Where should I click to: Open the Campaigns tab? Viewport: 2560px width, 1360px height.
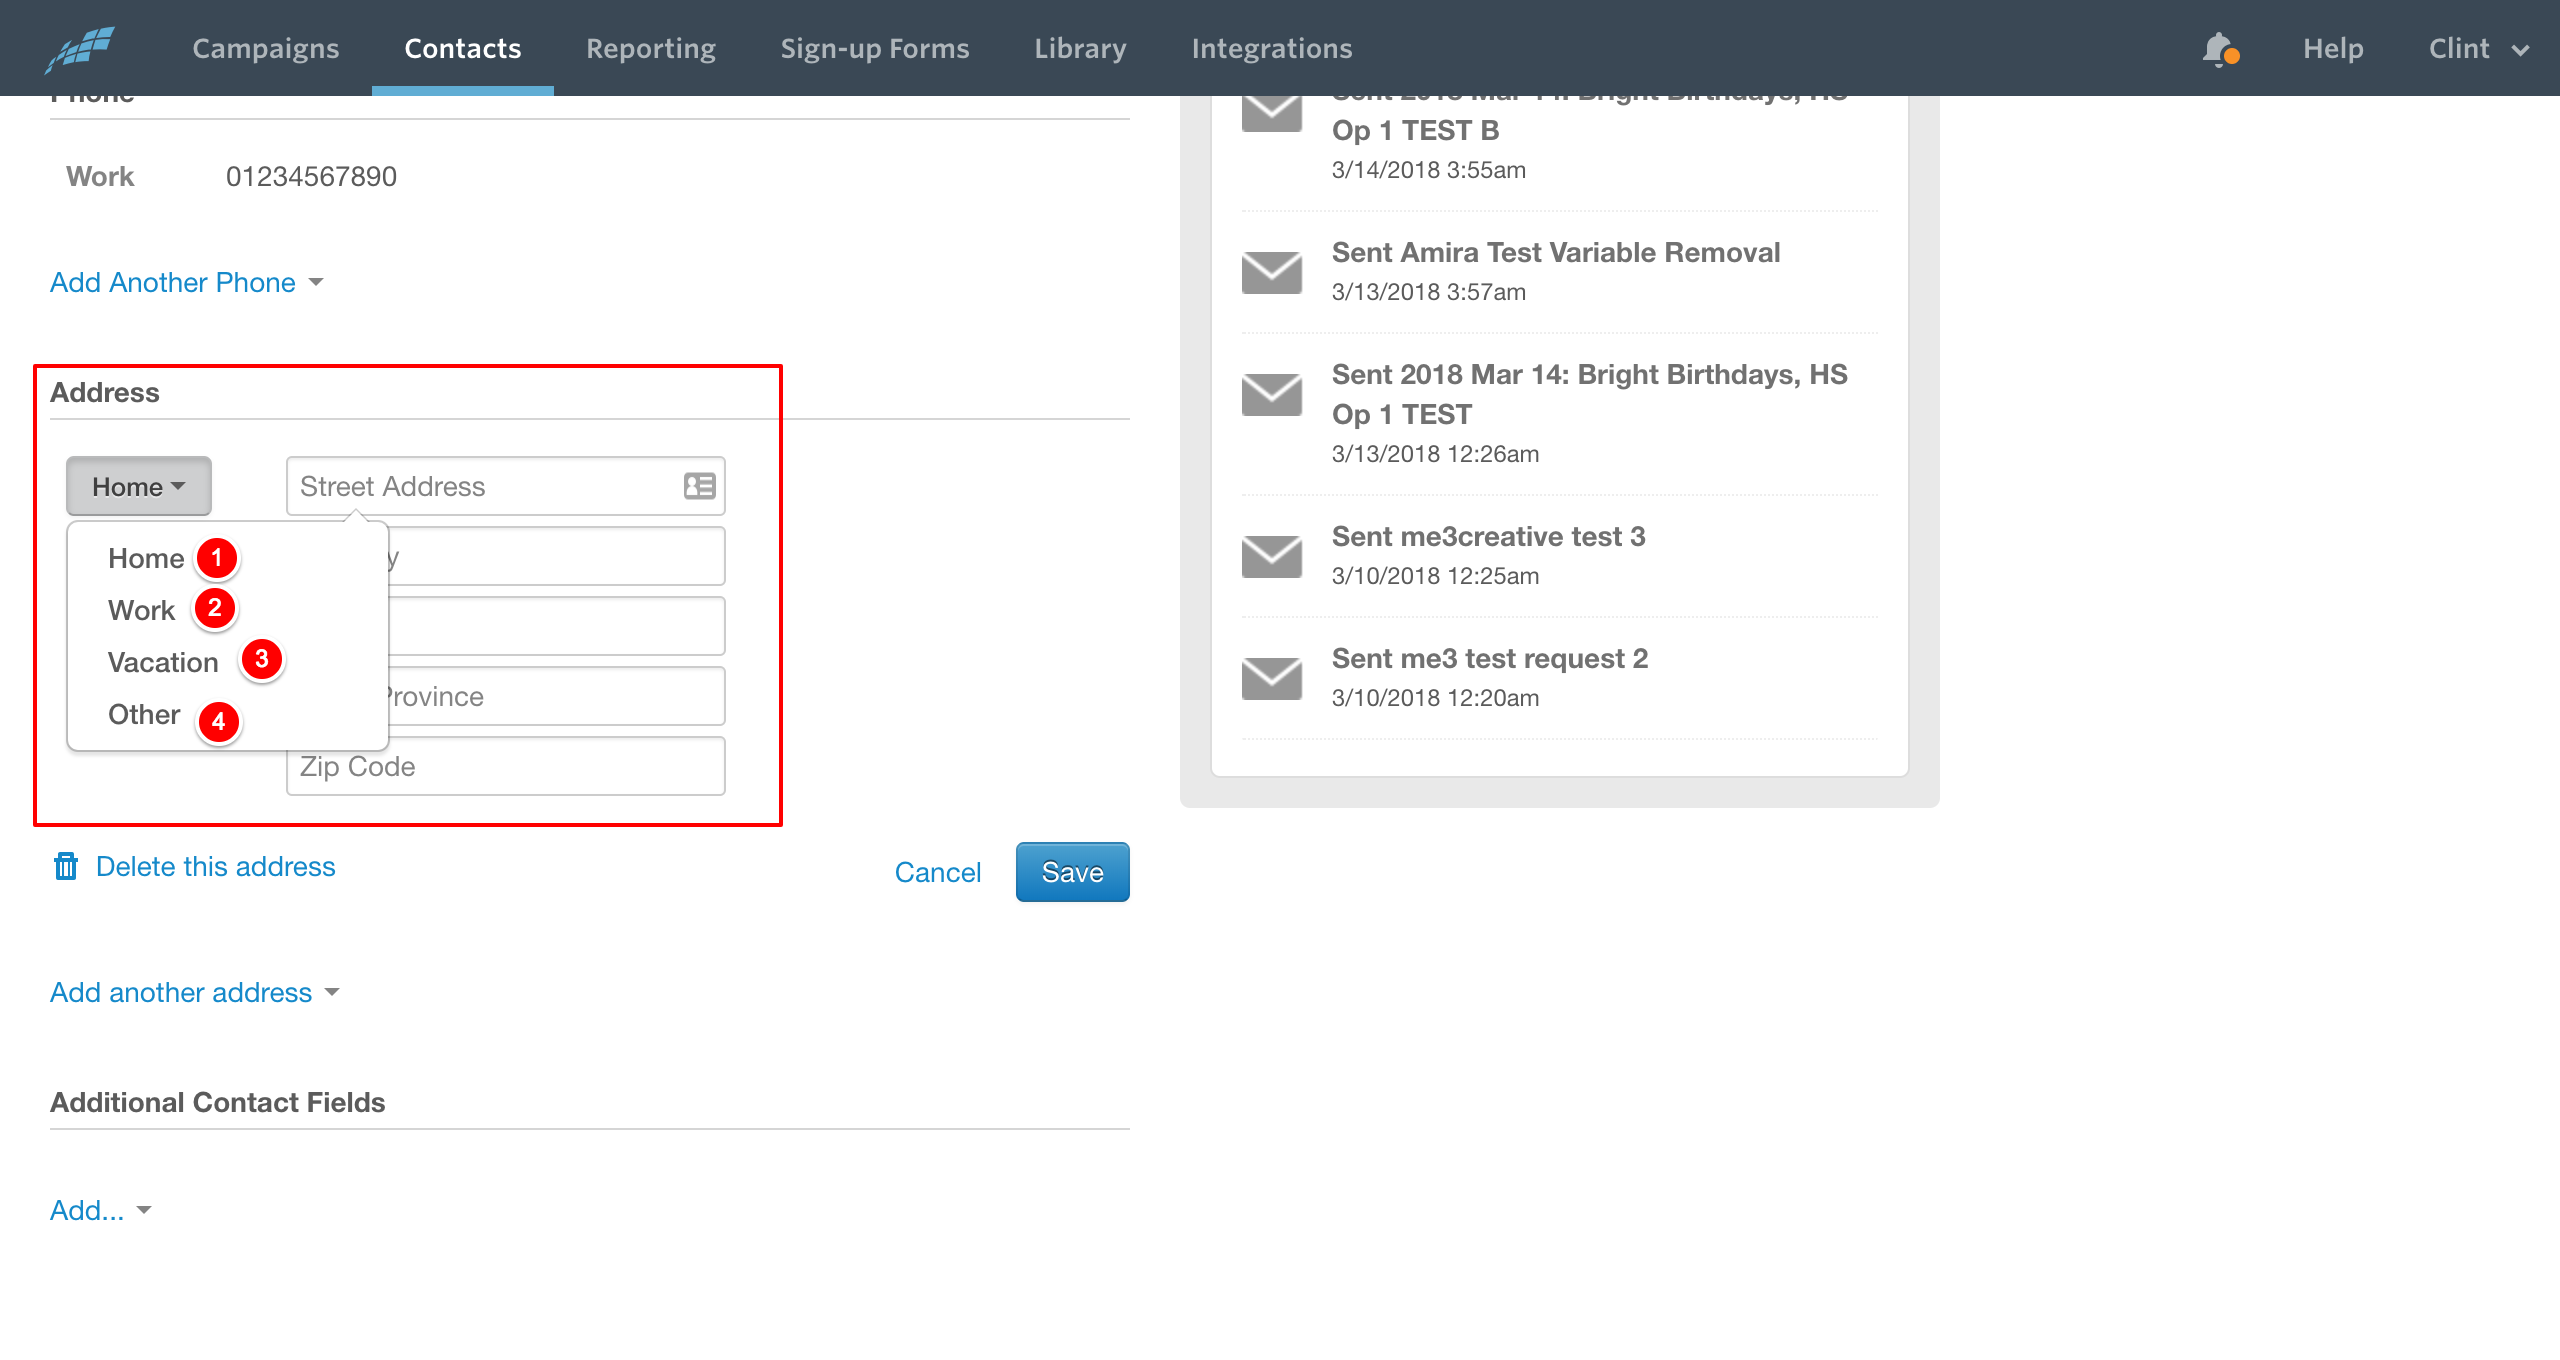click(266, 48)
